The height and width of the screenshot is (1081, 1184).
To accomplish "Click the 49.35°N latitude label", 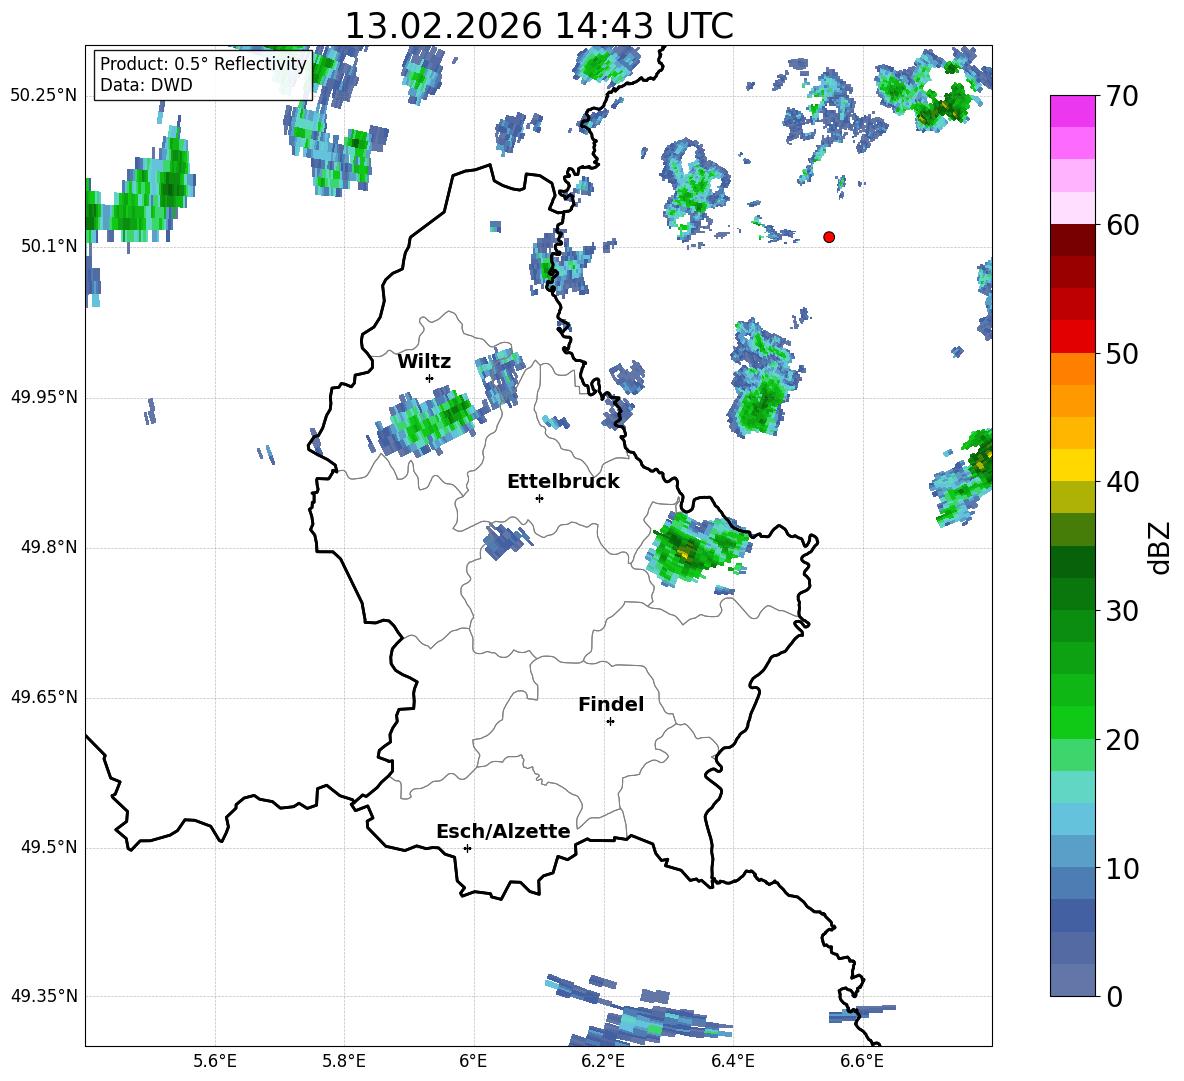I will (x=44, y=996).
